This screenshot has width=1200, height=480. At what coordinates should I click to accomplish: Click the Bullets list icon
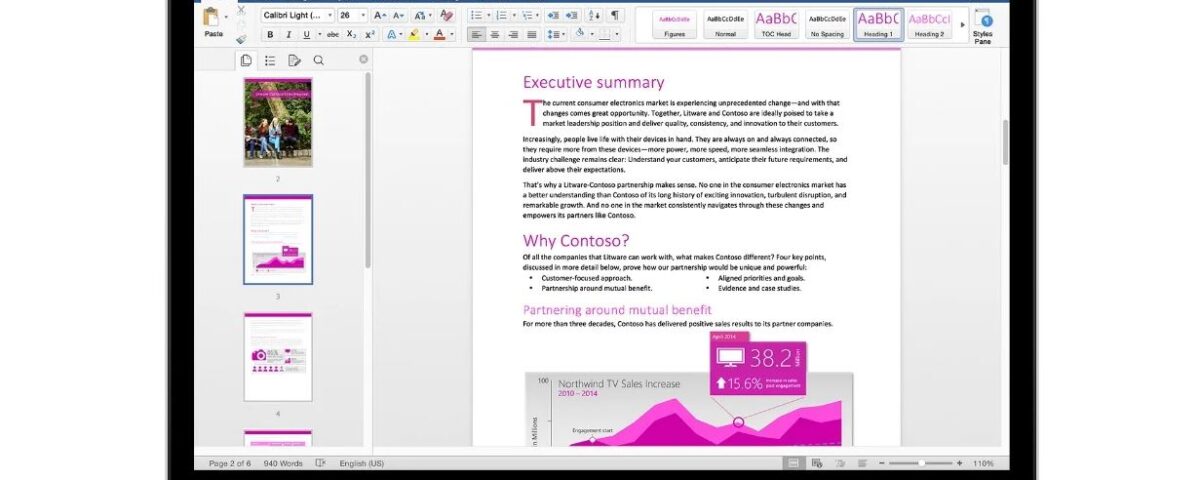coord(477,16)
